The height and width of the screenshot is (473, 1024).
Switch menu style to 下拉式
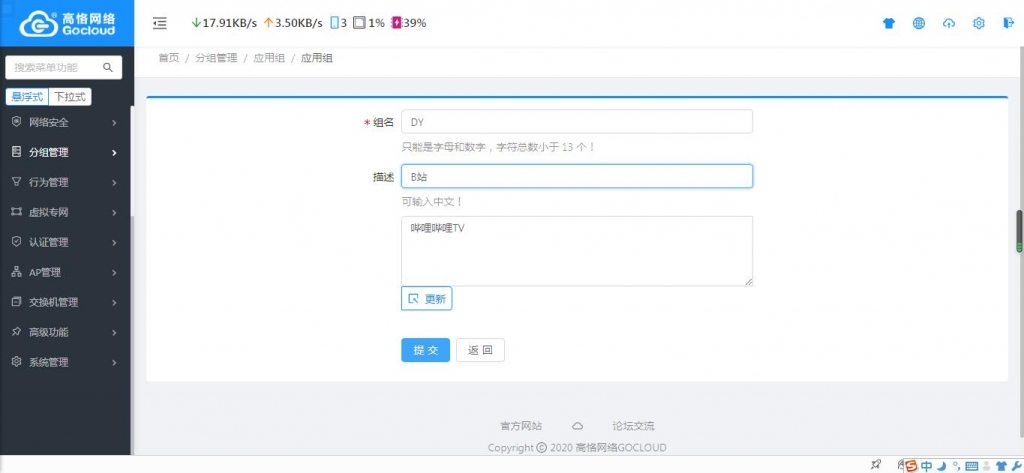click(x=70, y=97)
